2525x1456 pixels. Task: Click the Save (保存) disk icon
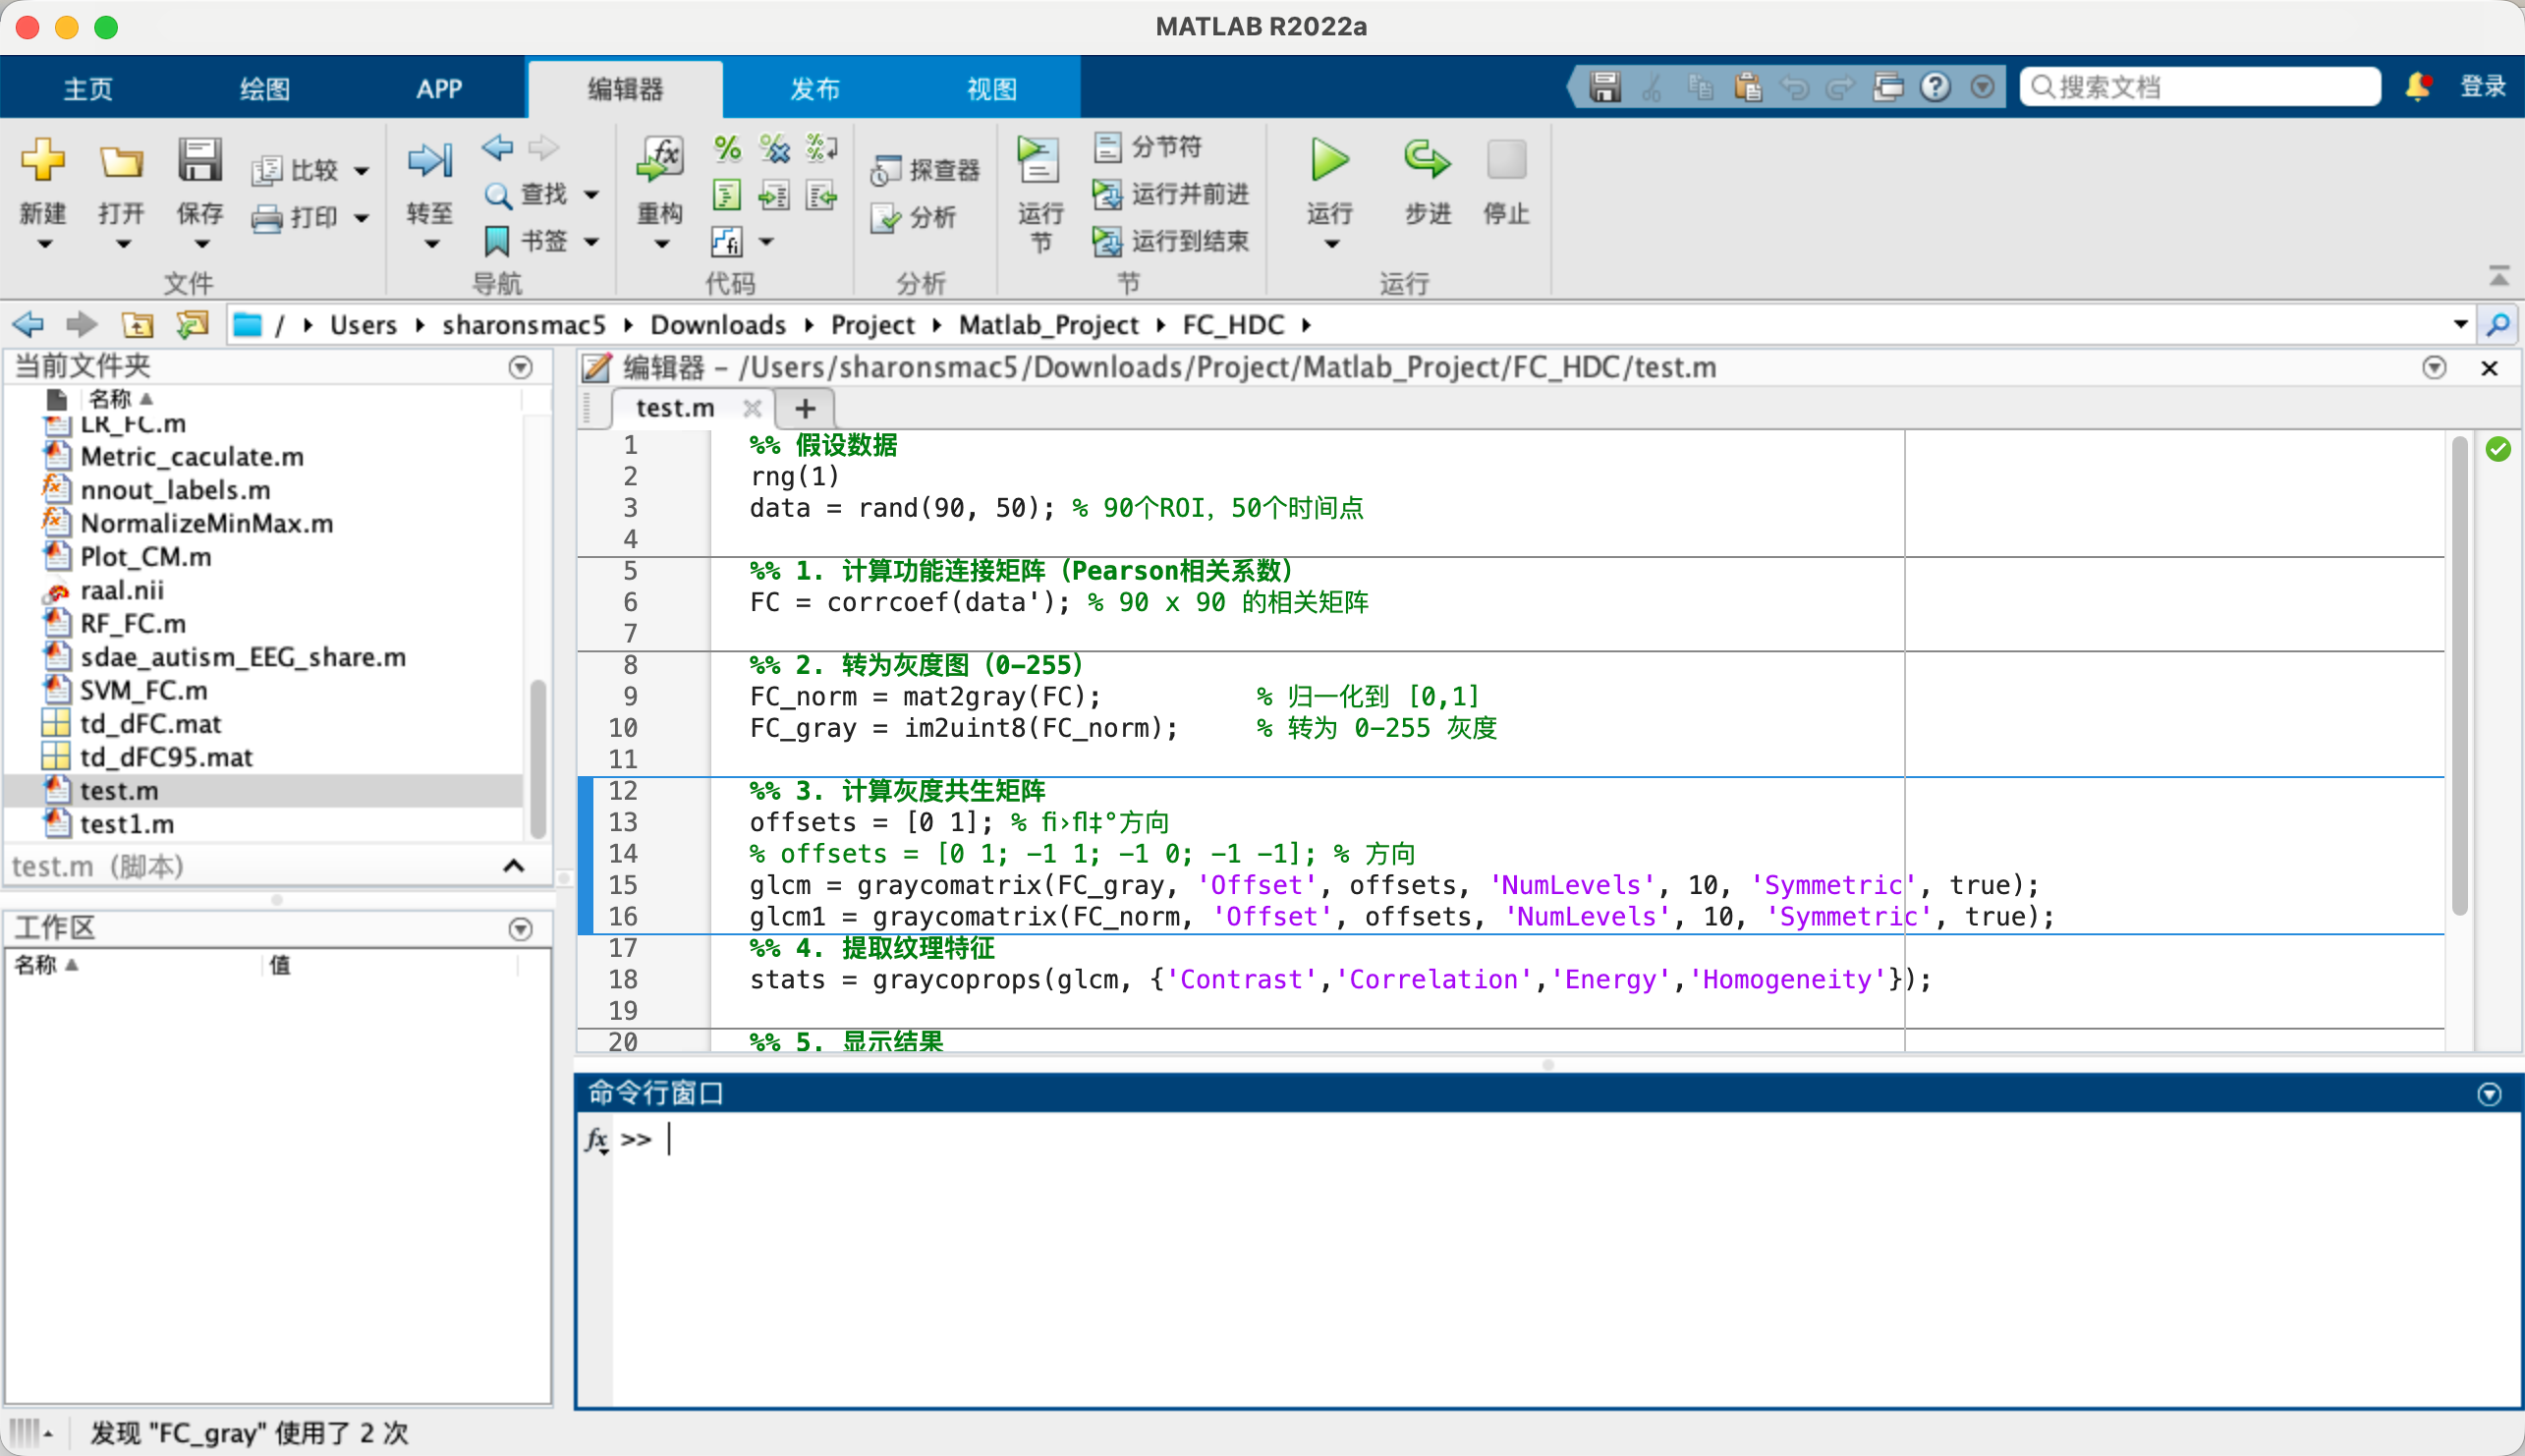[199, 161]
